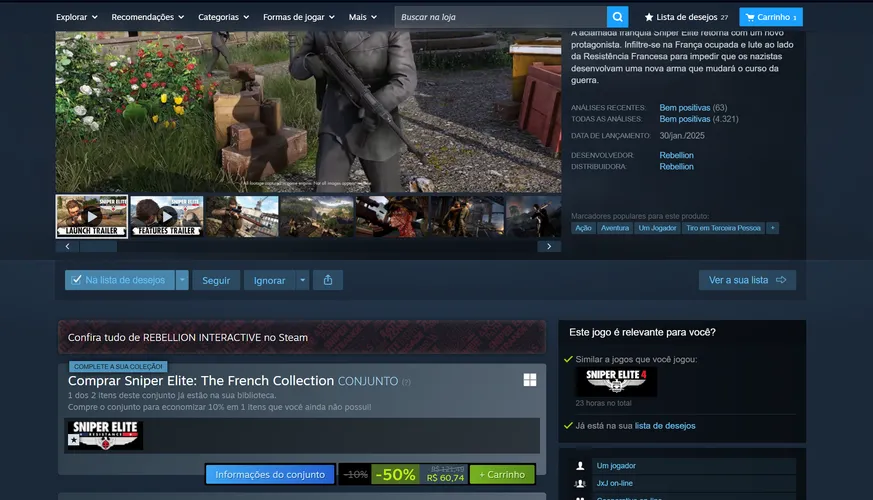
Task: Expand the Formas de jogar menu
Action: point(298,17)
